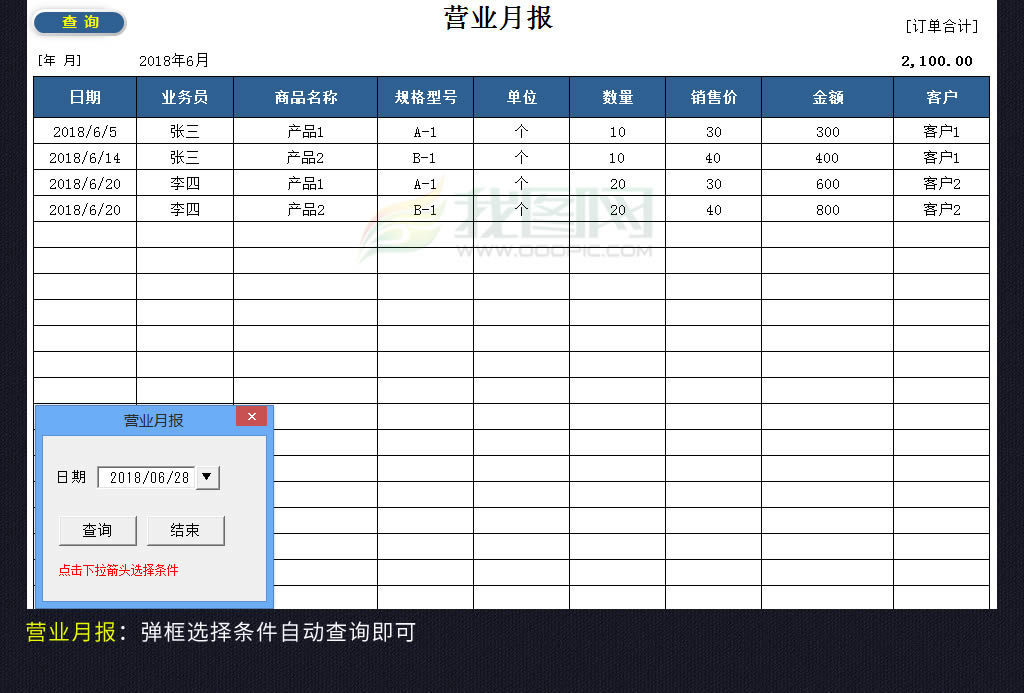Select the 业务员 column header
This screenshot has width=1024, height=693.
tap(185, 97)
